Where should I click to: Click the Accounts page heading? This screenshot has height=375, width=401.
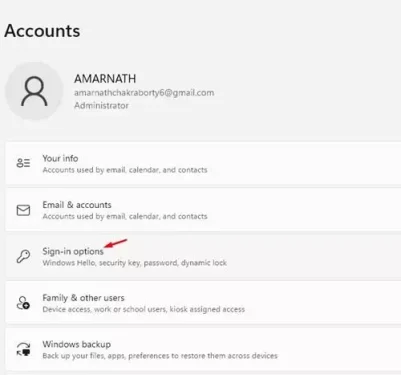pos(42,31)
